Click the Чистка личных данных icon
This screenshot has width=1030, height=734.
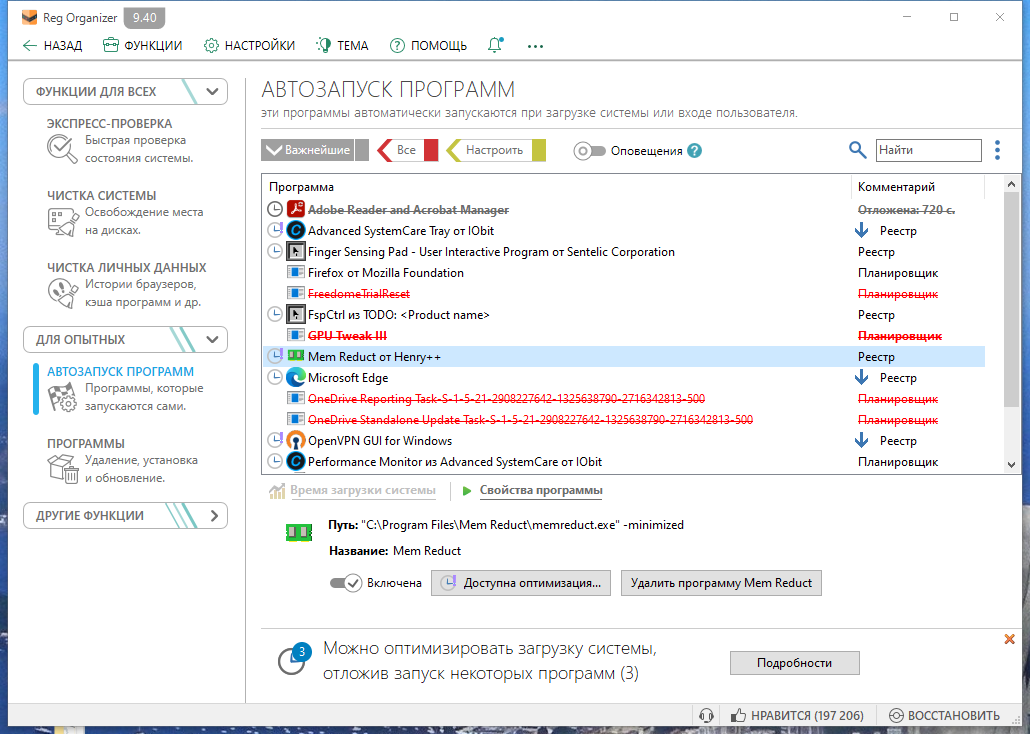tap(62, 293)
